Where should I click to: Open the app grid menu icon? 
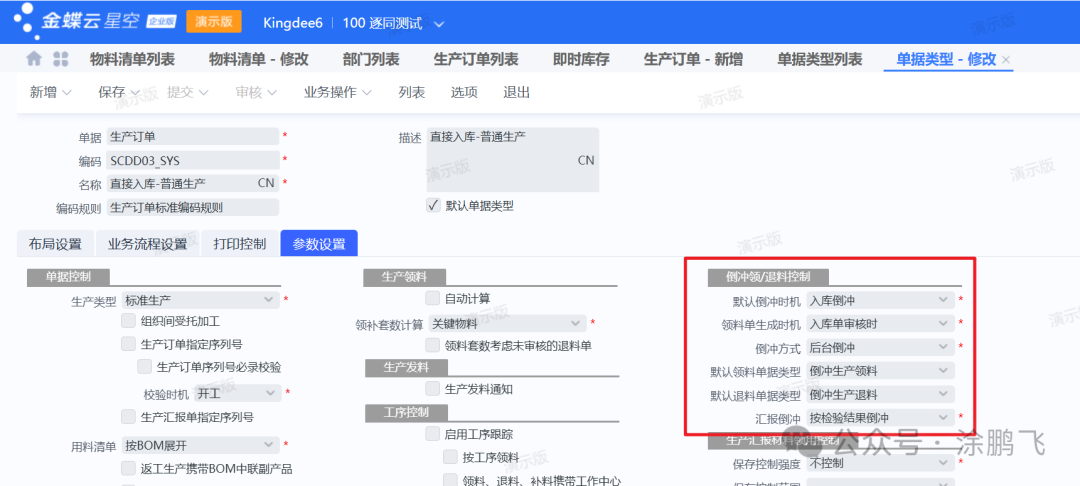[x=61, y=59]
